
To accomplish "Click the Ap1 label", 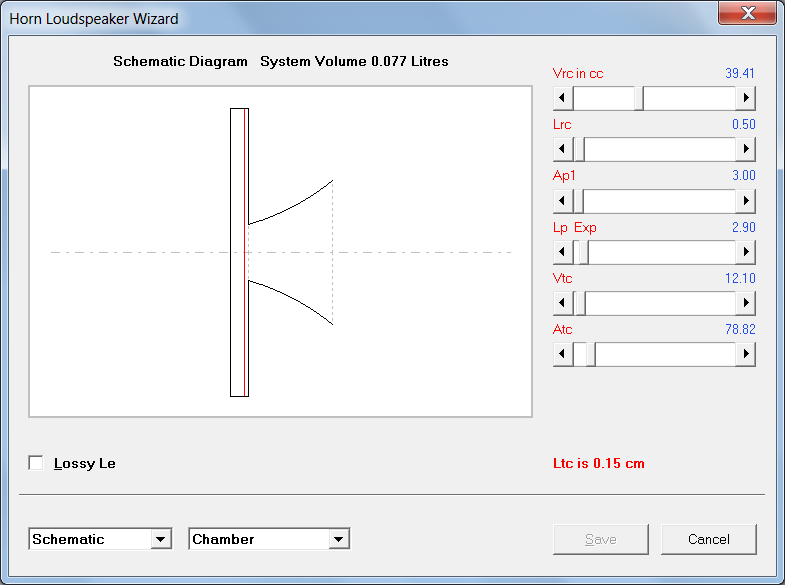I will (564, 176).
